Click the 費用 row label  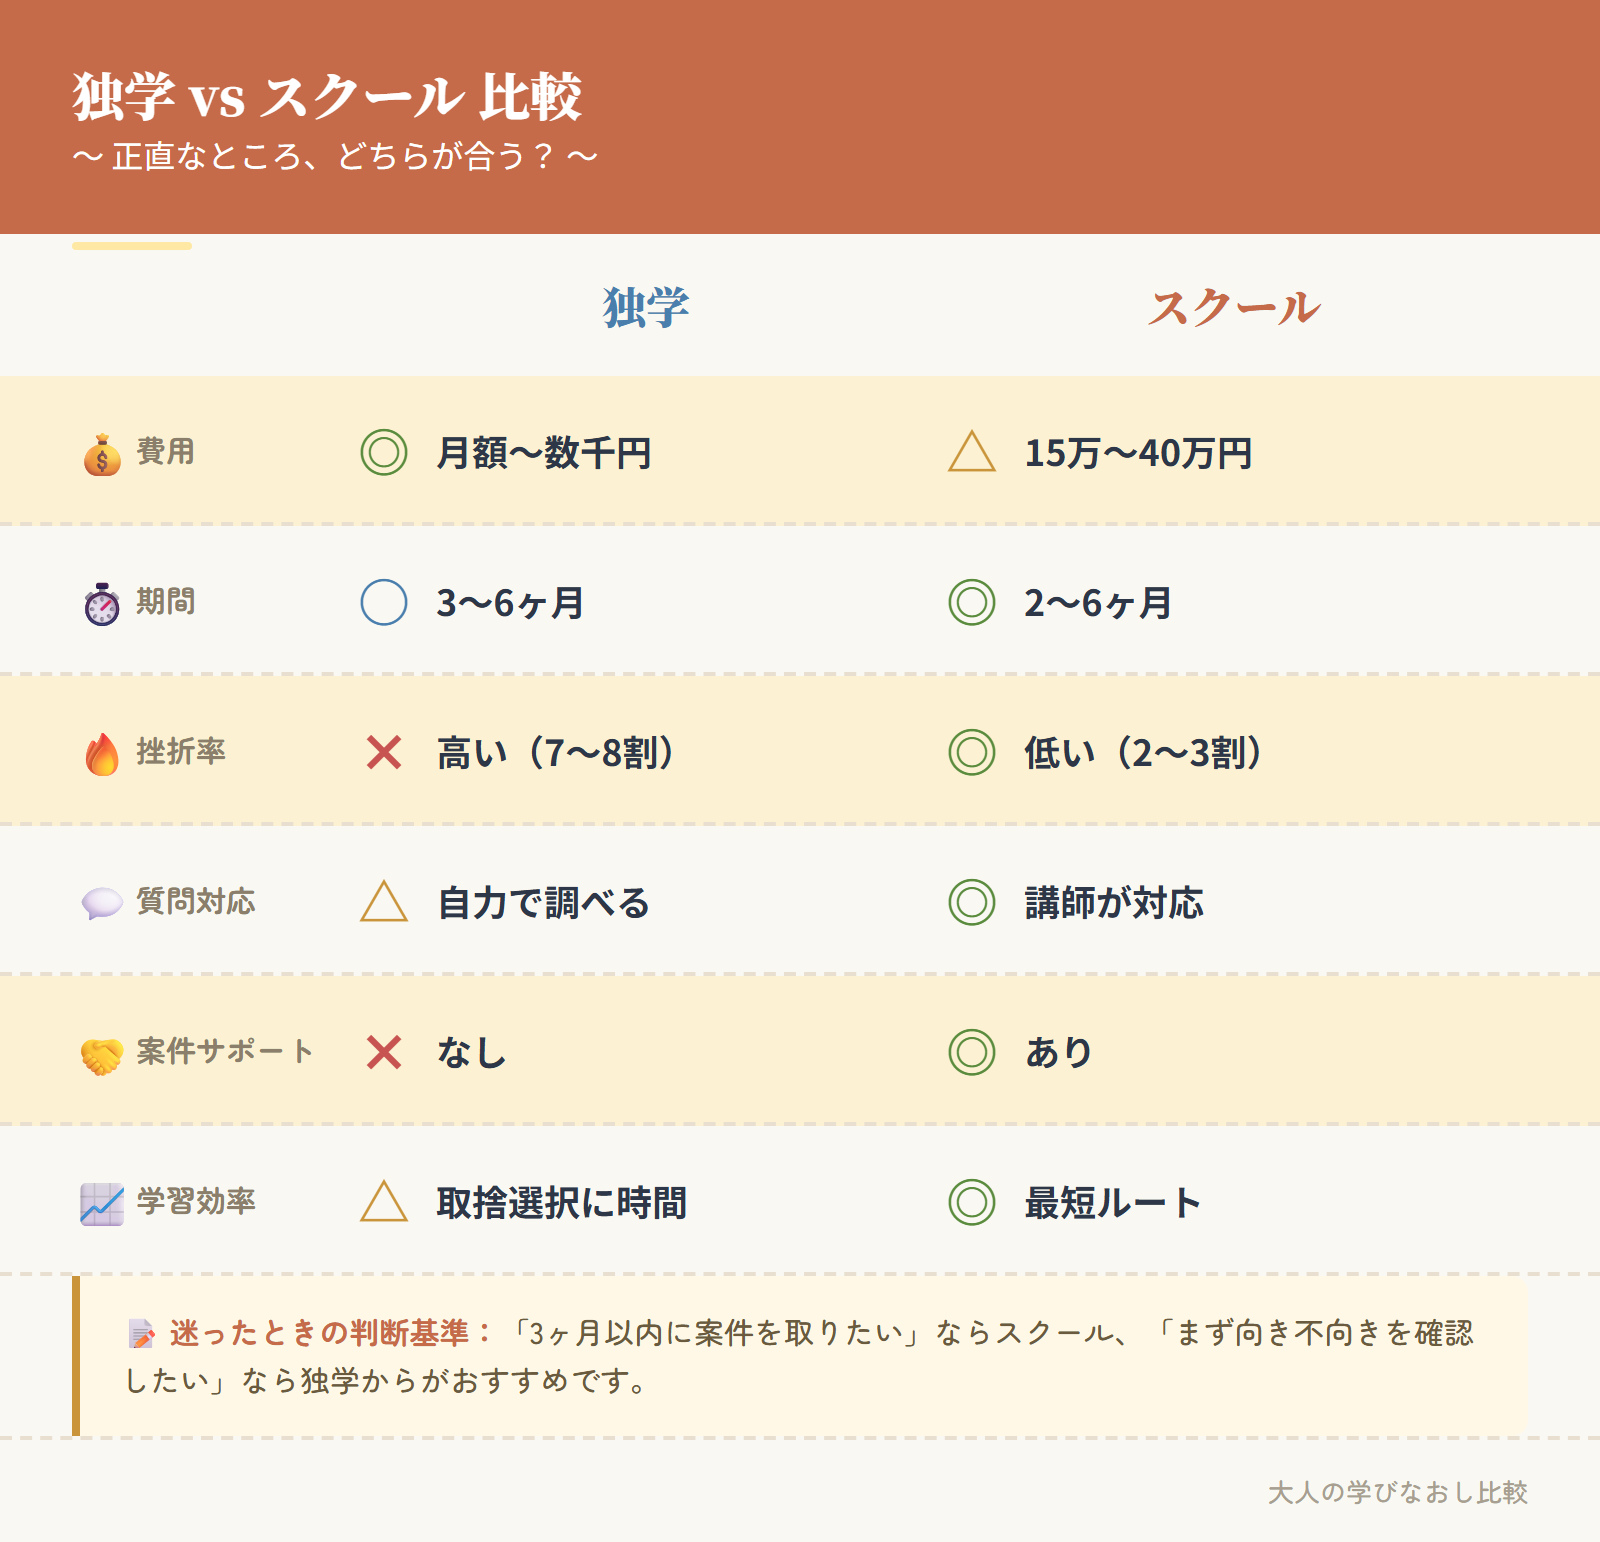pyautogui.click(x=166, y=452)
